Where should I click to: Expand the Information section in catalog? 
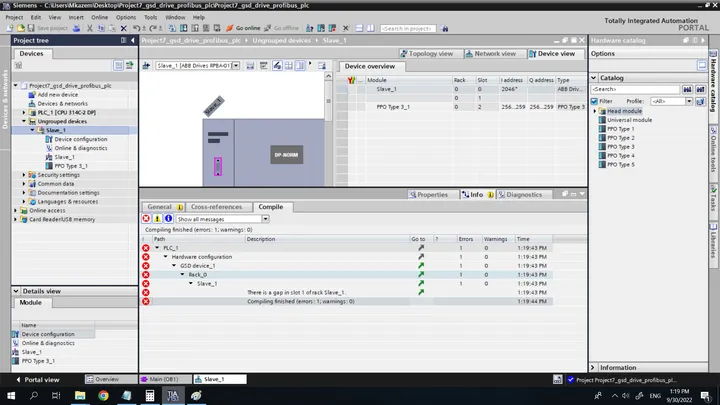[x=593, y=368]
